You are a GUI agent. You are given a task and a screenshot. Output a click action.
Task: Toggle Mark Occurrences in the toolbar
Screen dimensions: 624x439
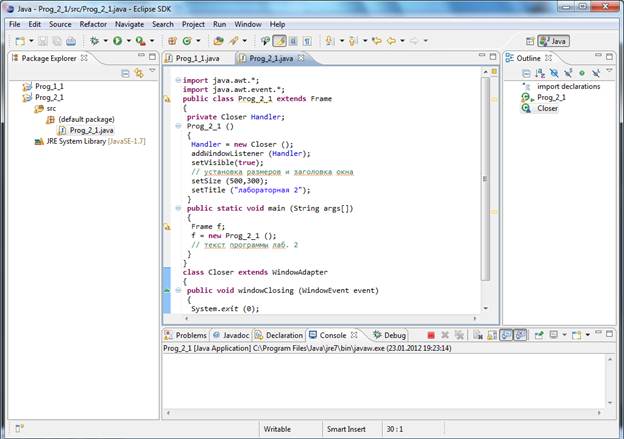(280, 41)
